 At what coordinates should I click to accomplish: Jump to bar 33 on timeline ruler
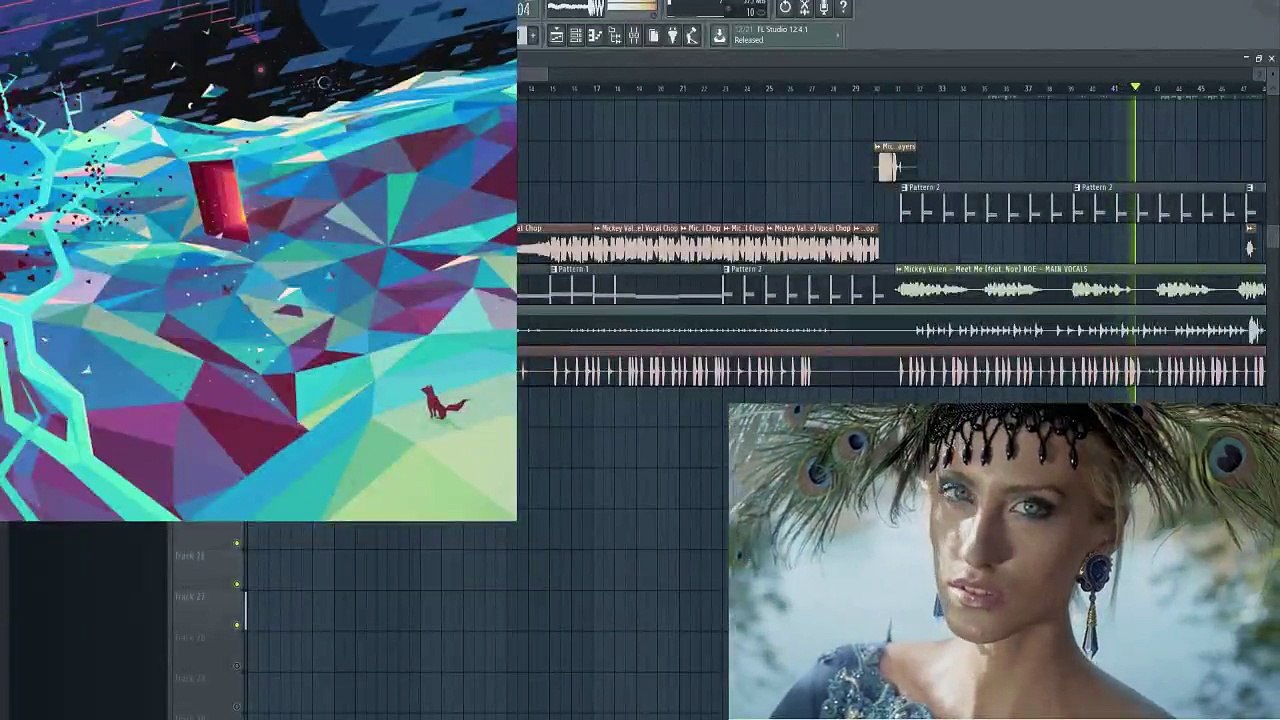(x=941, y=89)
